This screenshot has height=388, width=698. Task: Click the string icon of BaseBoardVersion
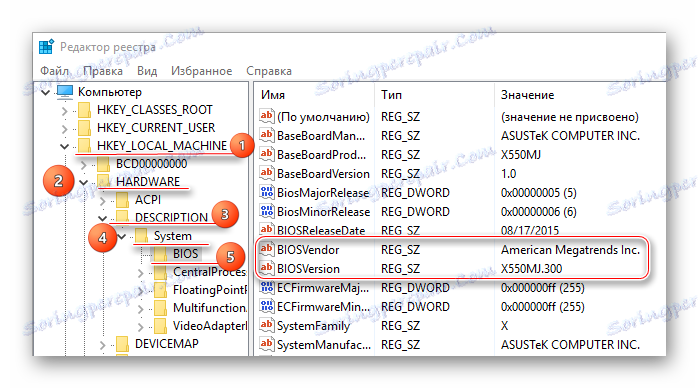(267, 174)
